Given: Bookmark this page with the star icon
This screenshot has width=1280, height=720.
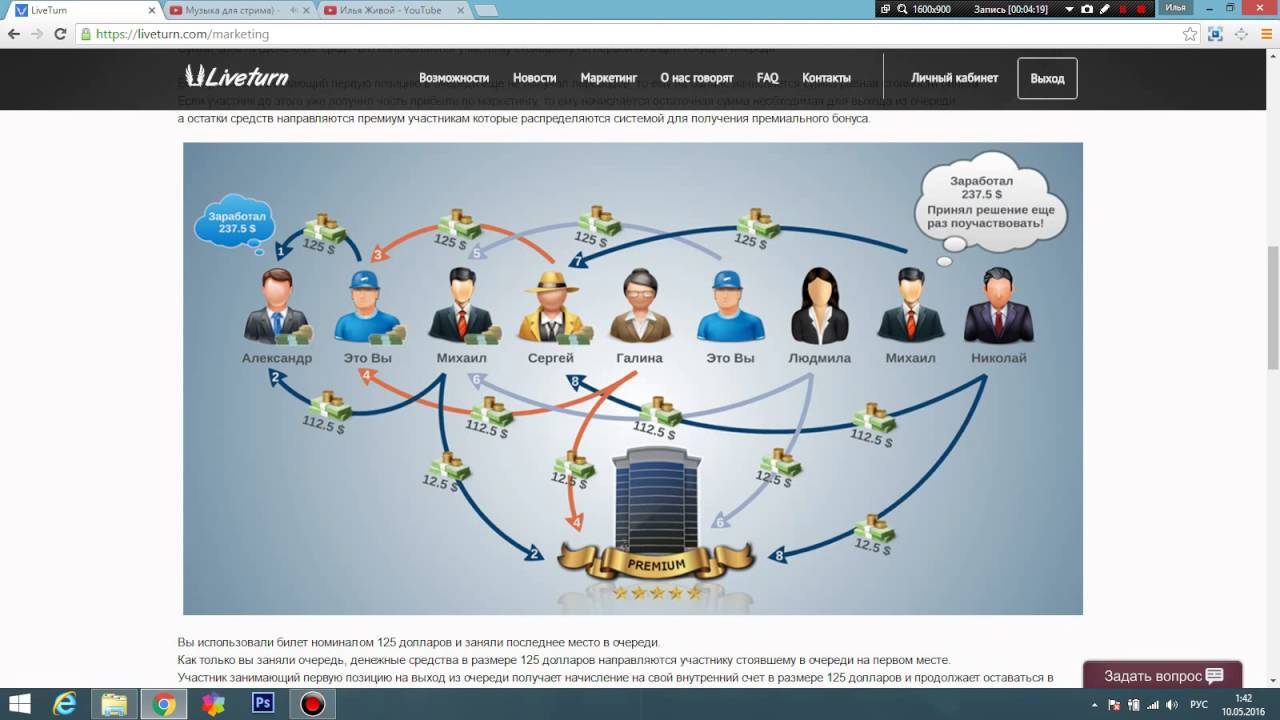Looking at the screenshot, I should (1190, 33).
